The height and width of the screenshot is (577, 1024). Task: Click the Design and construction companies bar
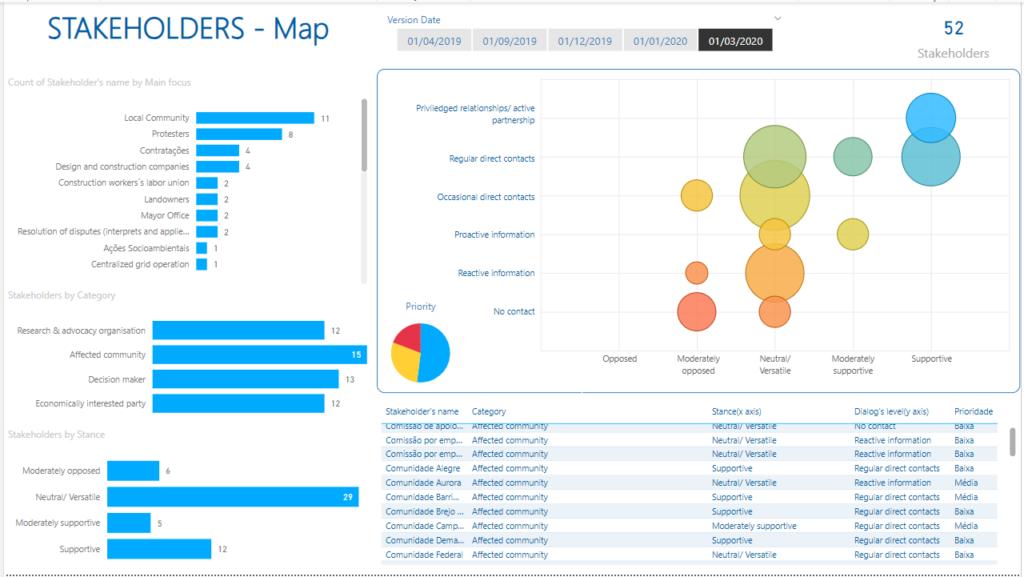(x=217, y=166)
